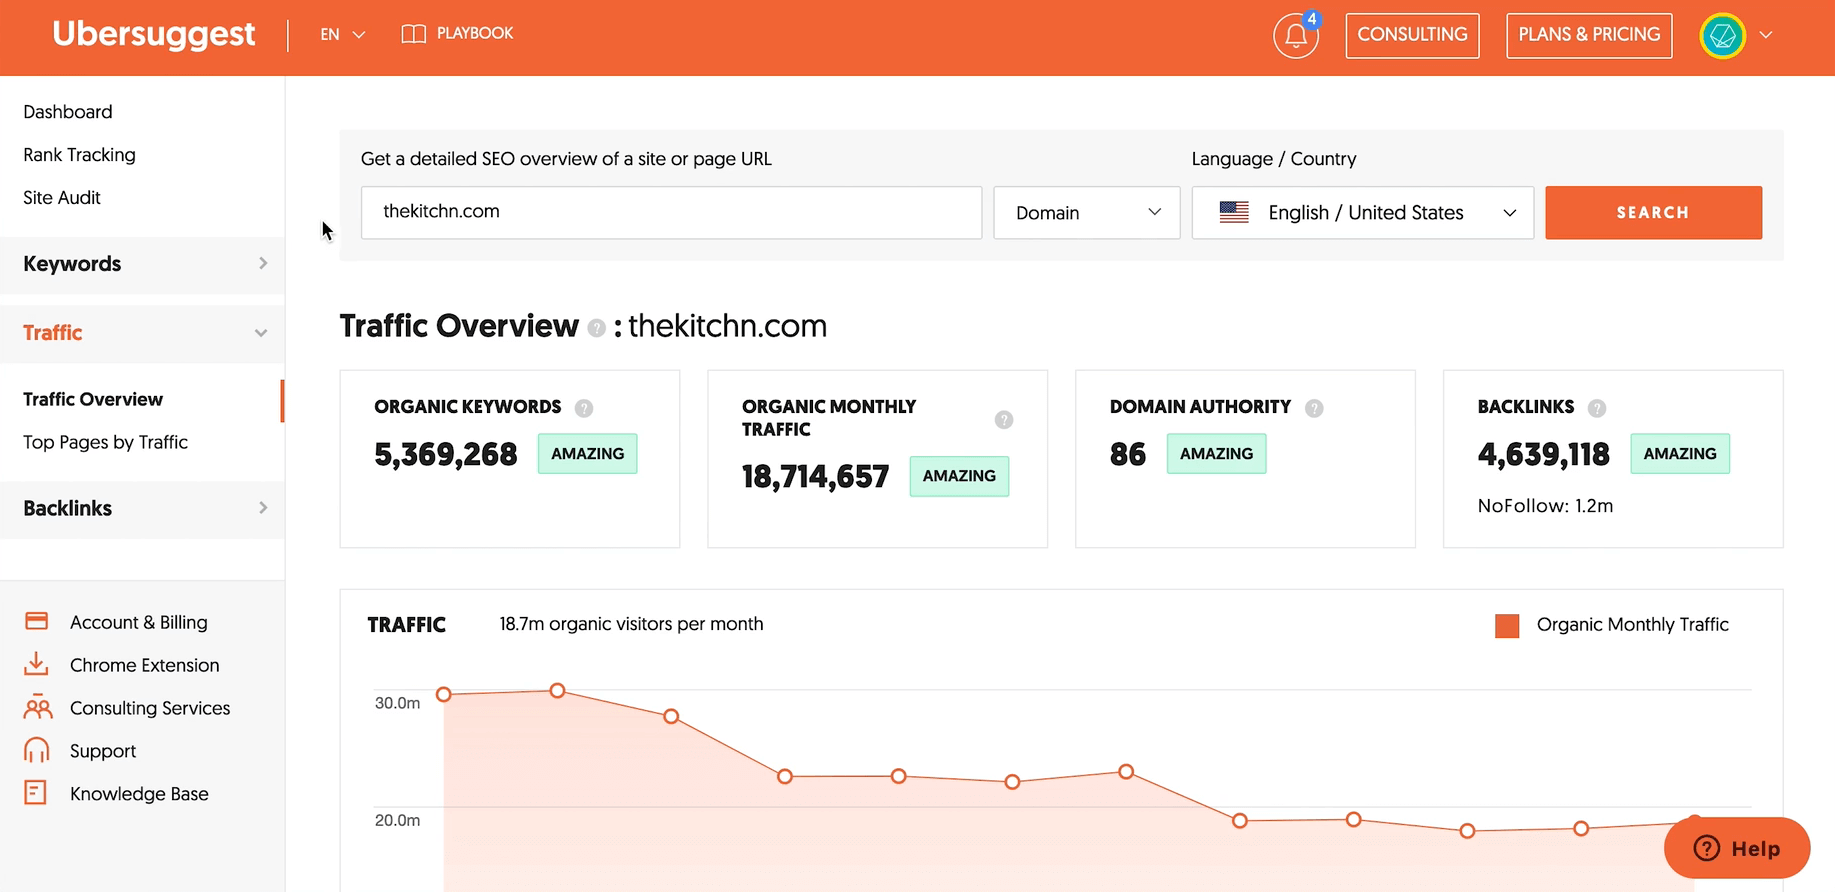Click Organic Keywords help question mark
This screenshot has width=1835, height=892.
[584, 408]
